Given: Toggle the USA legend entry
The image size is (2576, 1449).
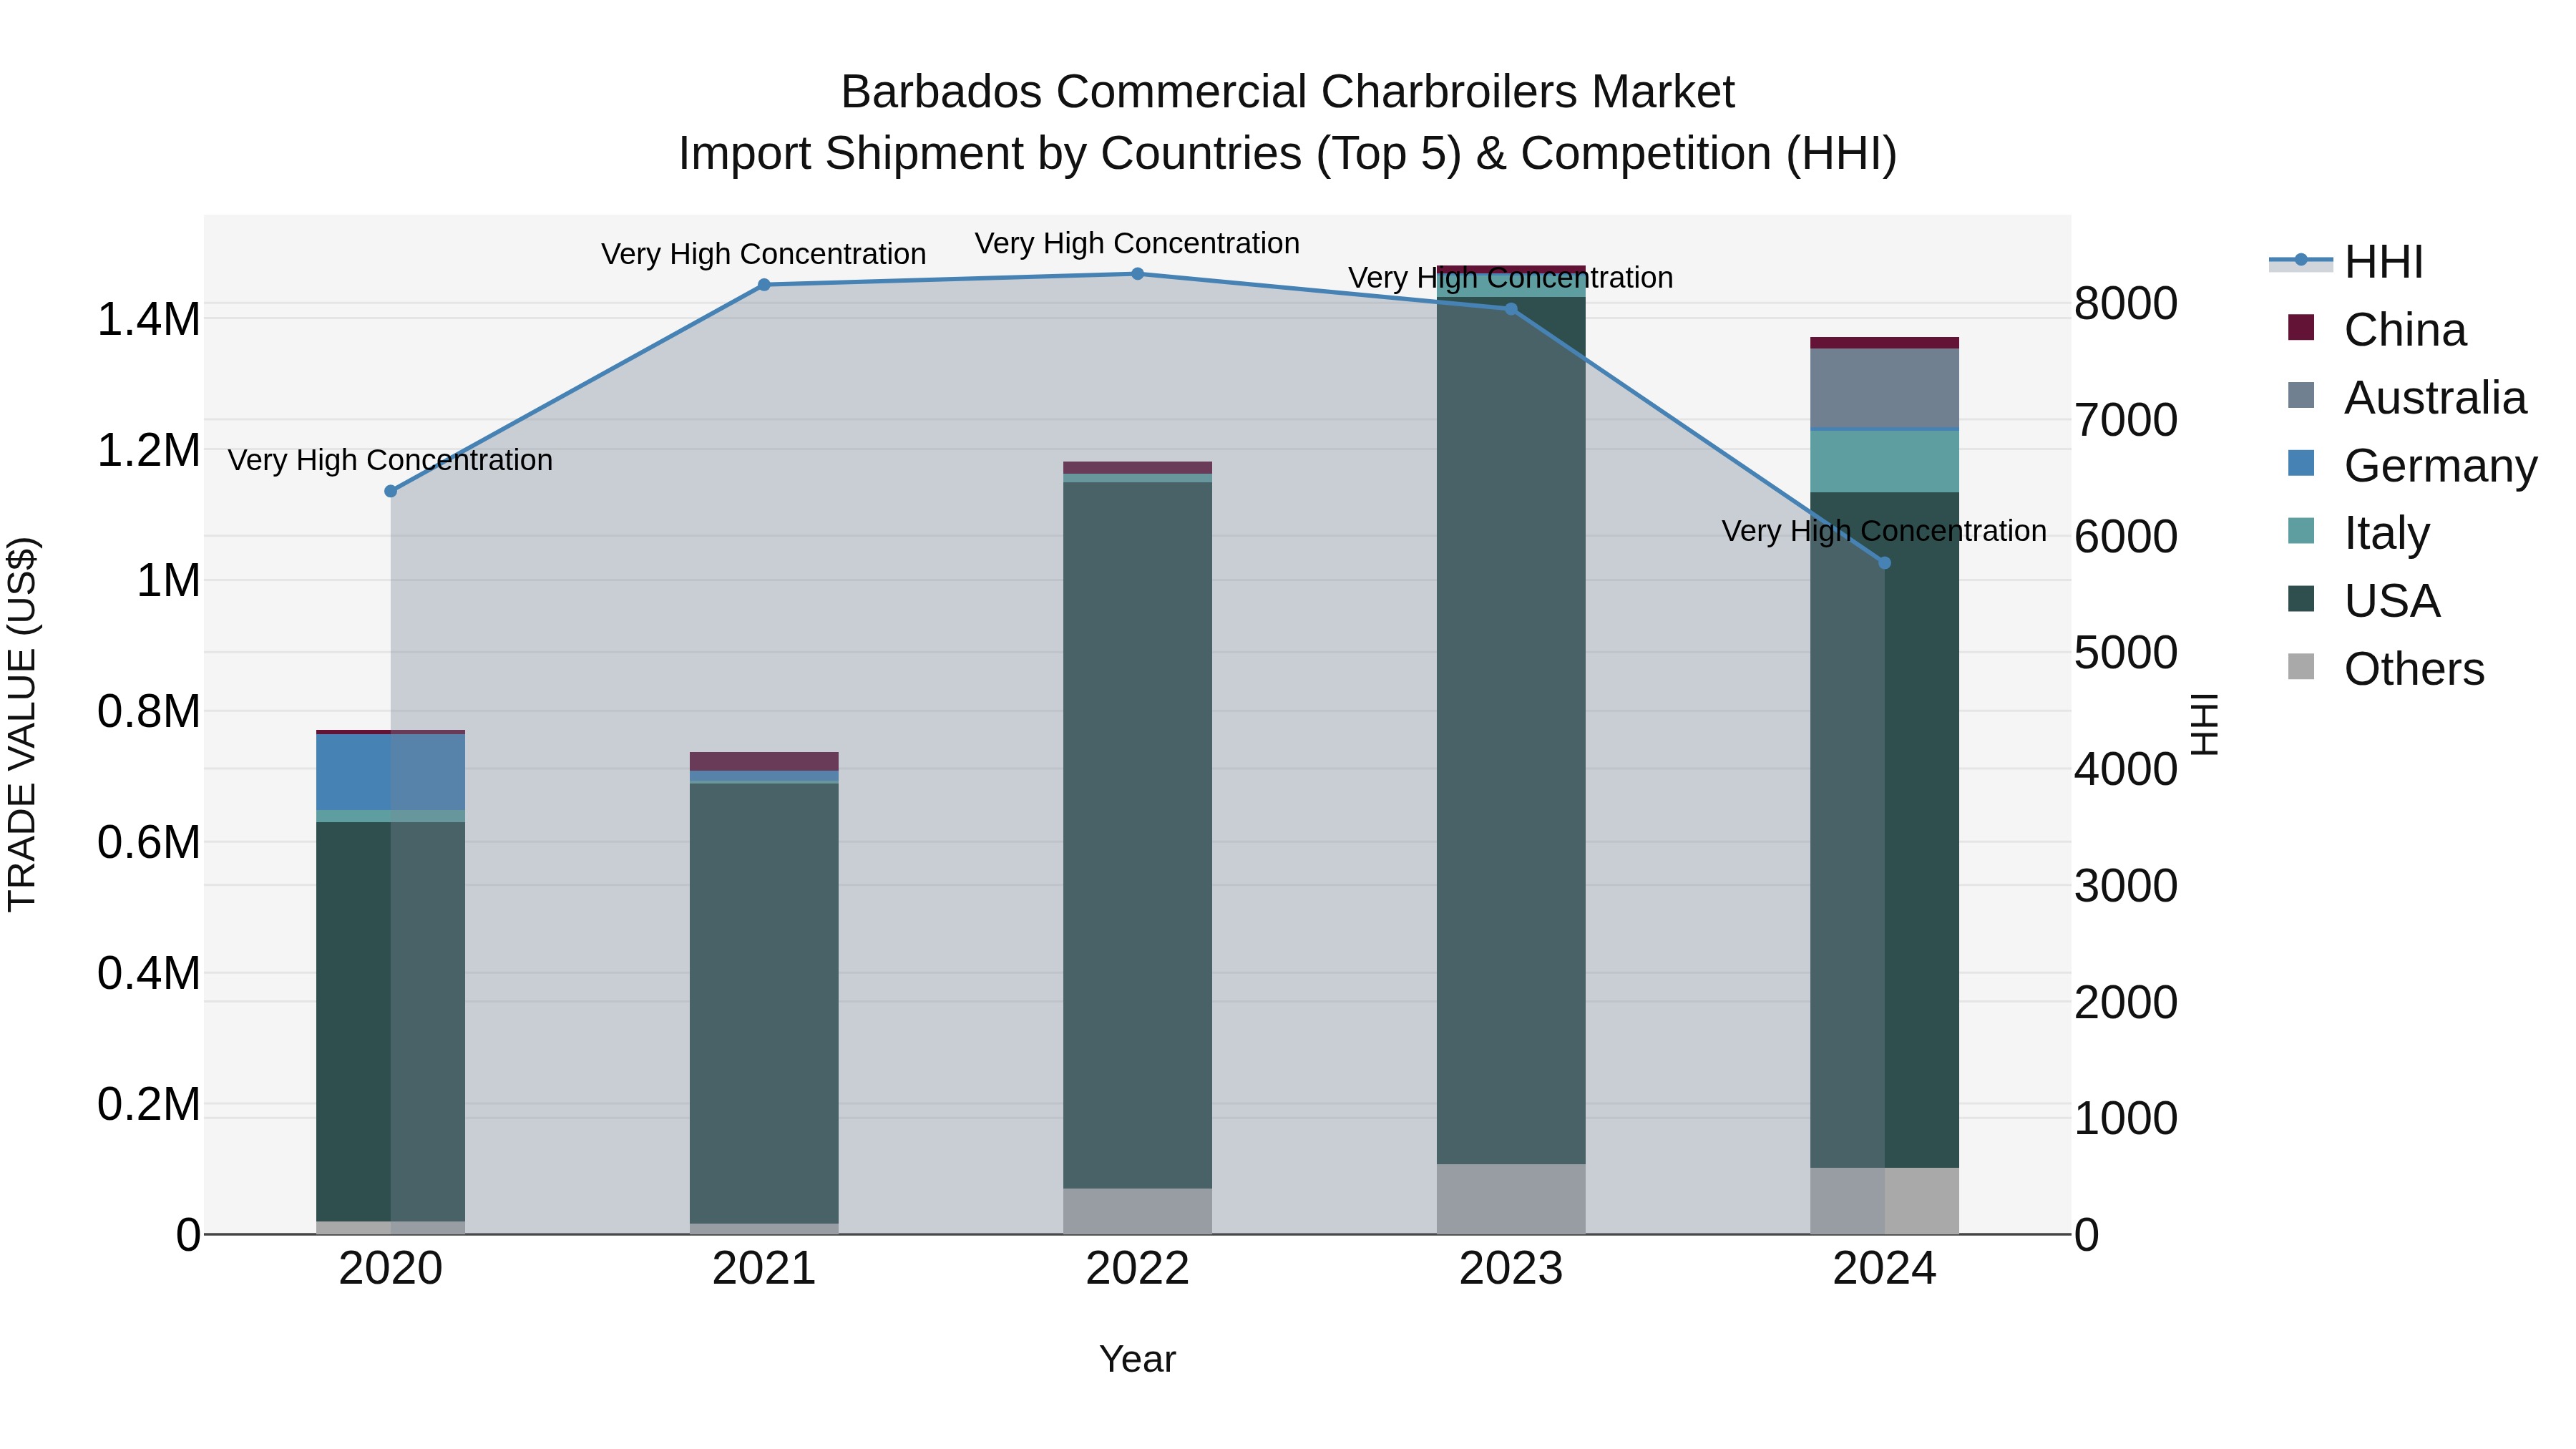Looking at the screenshot, I should pos(2364,601).
